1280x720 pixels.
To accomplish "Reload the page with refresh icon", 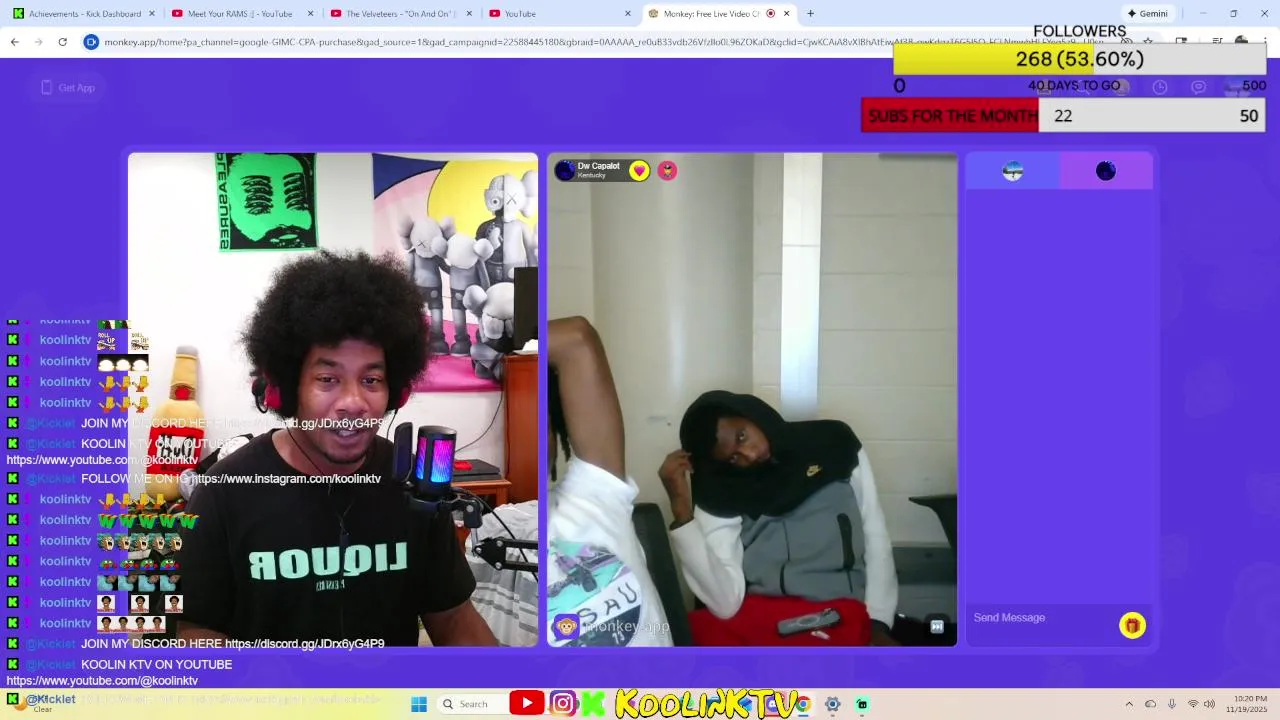I will point(62,42).
